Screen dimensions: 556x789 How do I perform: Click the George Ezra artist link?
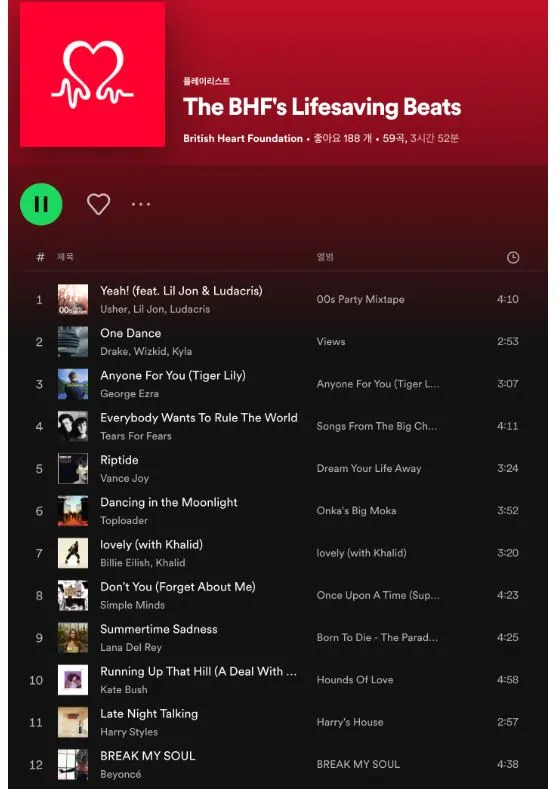pyautogui.click(x=129, y=394)
